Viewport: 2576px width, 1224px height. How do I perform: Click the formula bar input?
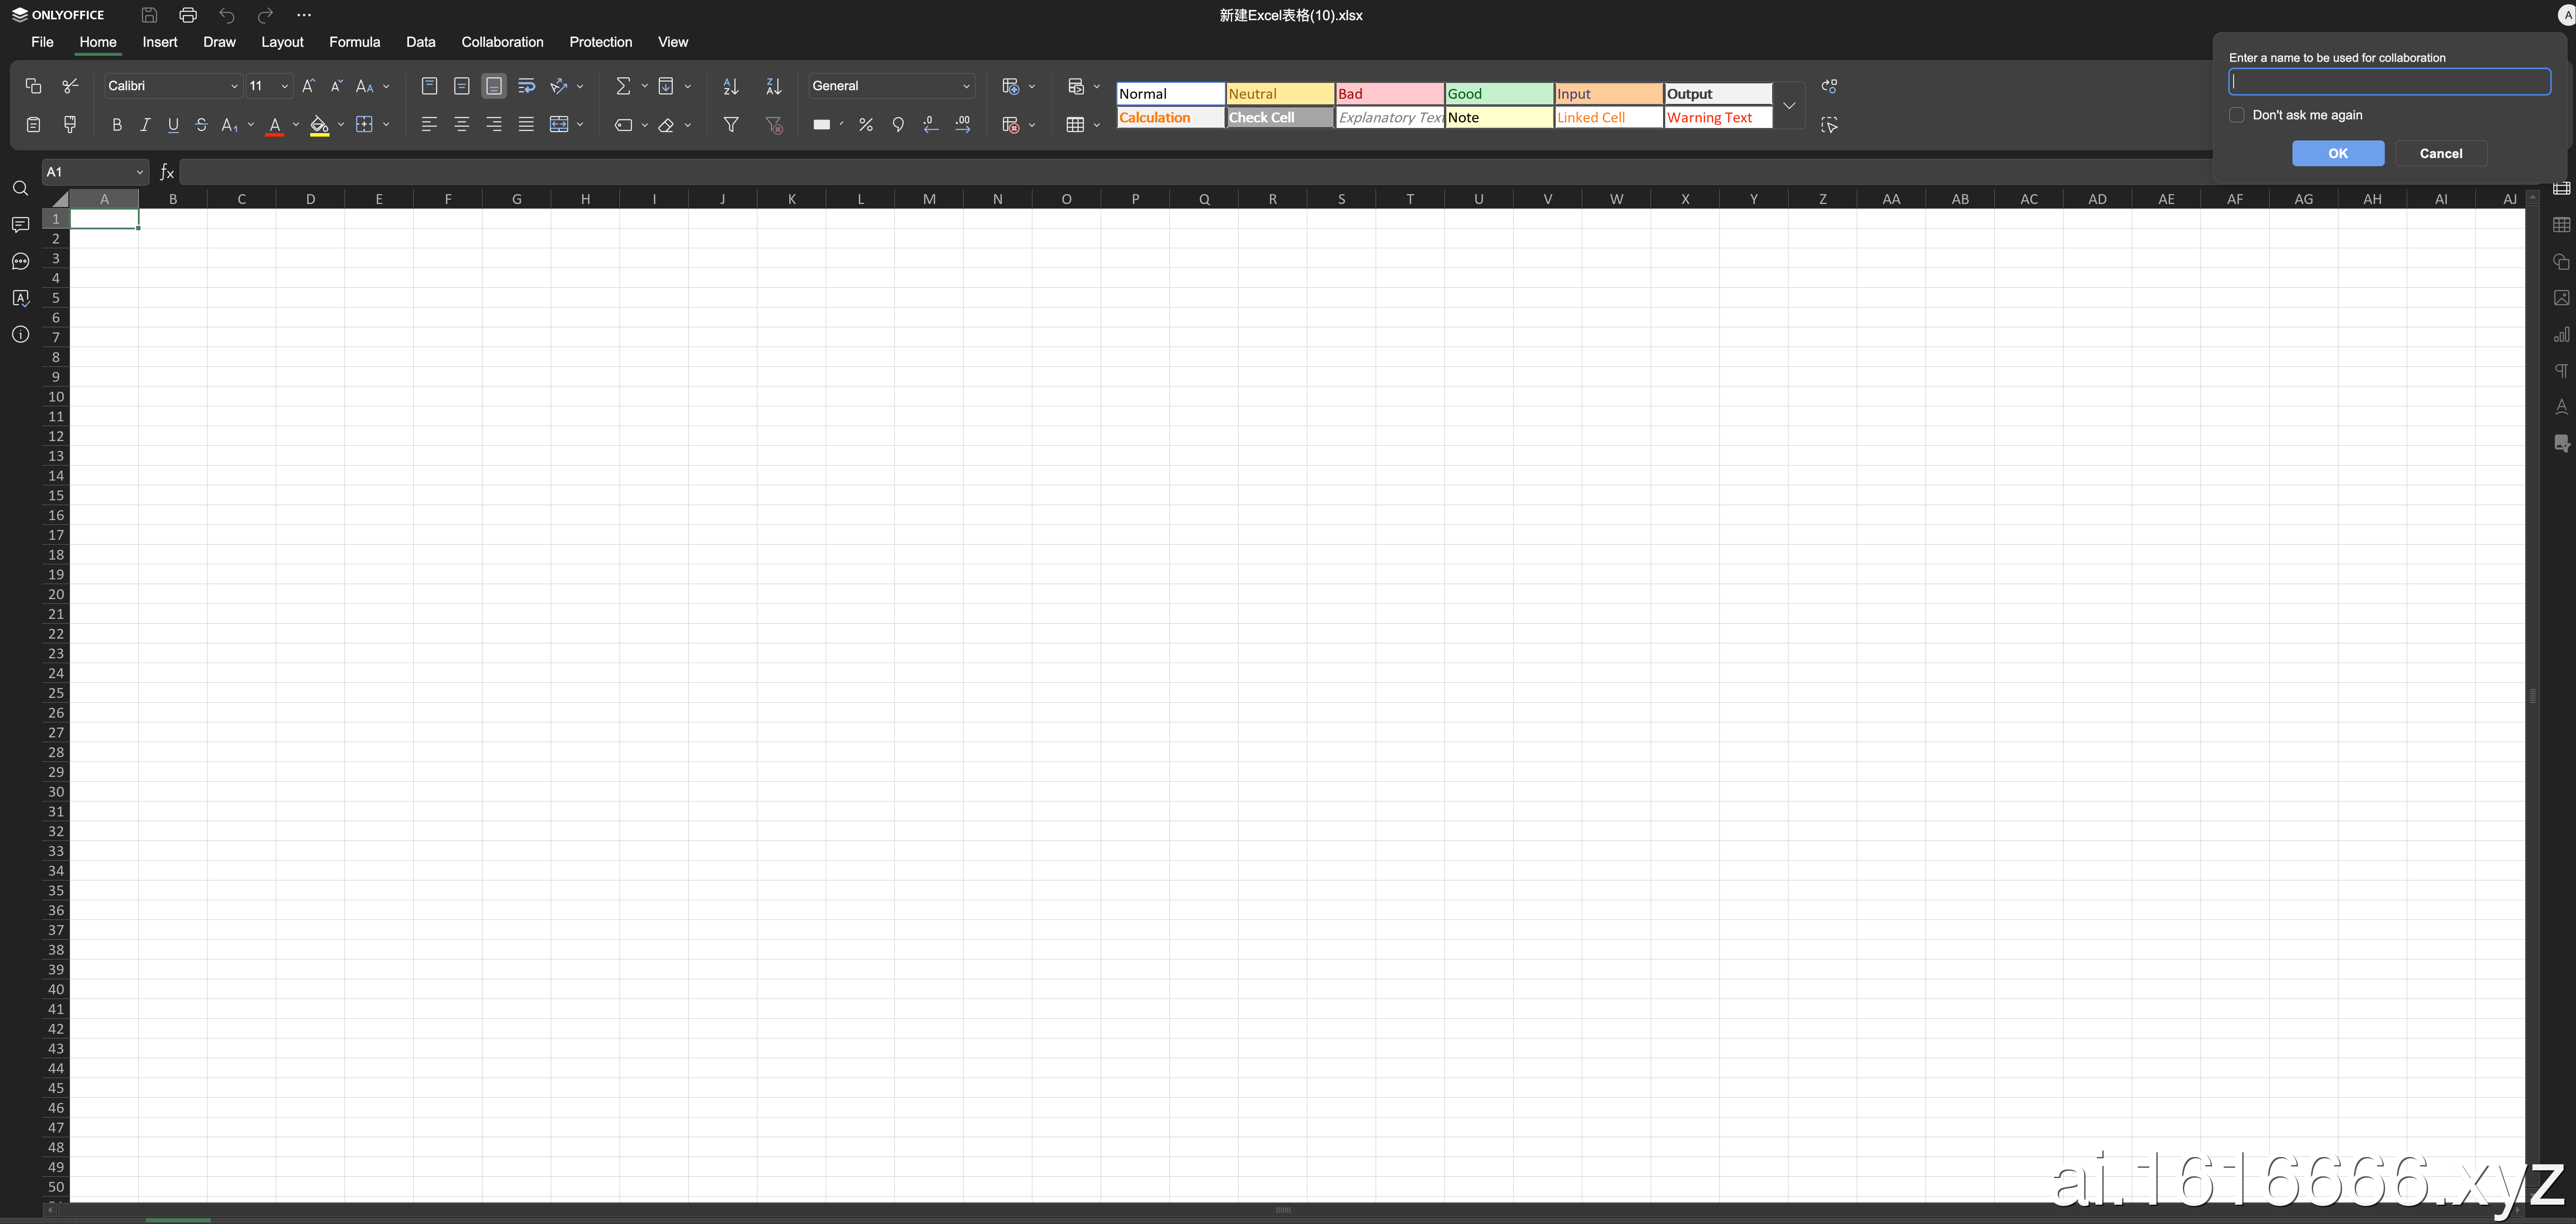tap(1195, 172)
